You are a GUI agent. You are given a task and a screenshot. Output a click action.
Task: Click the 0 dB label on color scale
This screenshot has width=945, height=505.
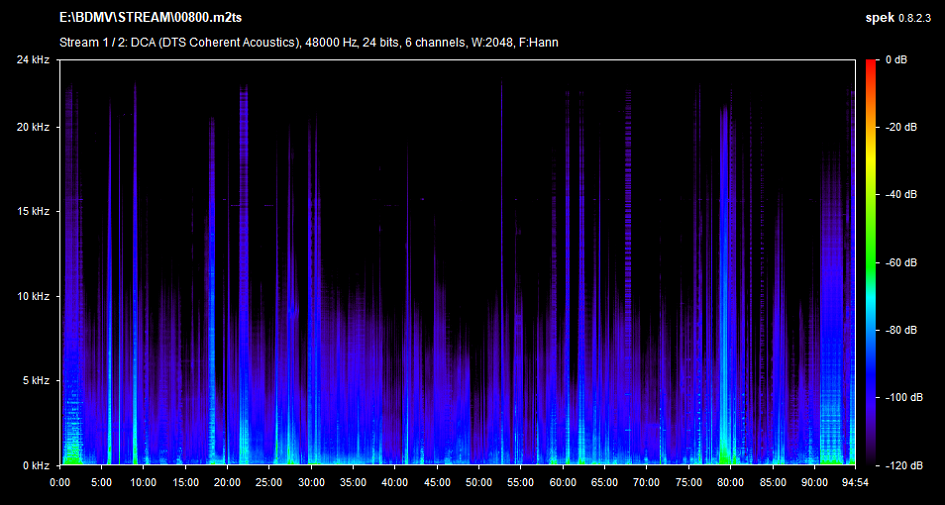coord(895,60)
